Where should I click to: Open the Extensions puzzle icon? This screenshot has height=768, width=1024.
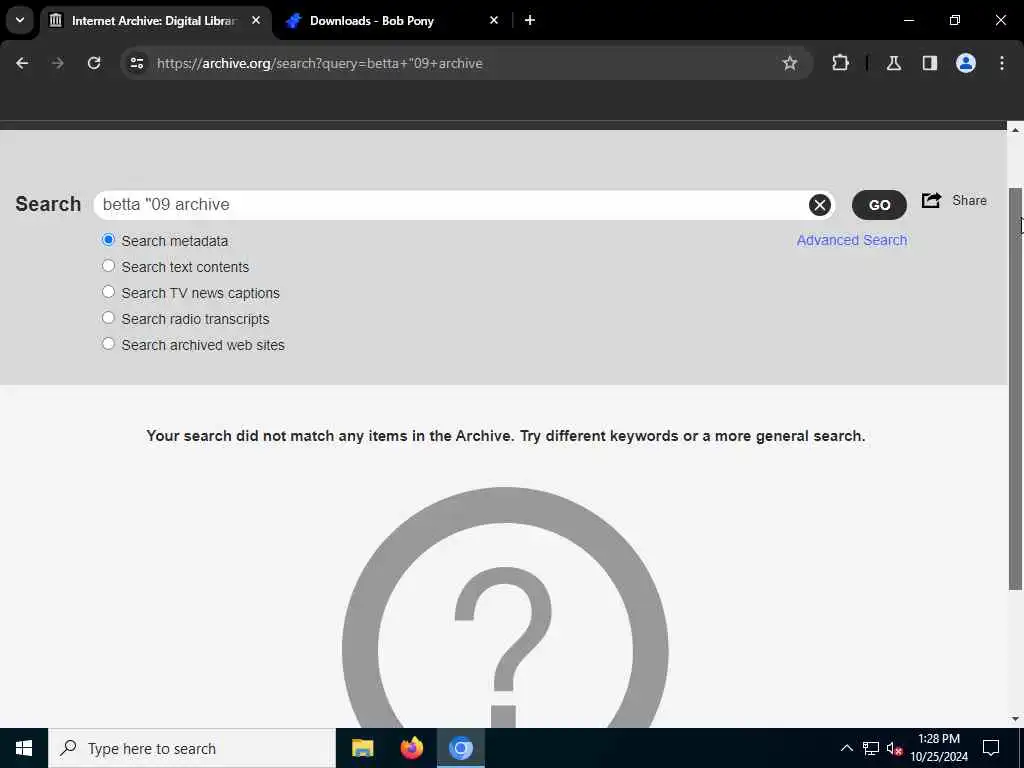point(840,63)
